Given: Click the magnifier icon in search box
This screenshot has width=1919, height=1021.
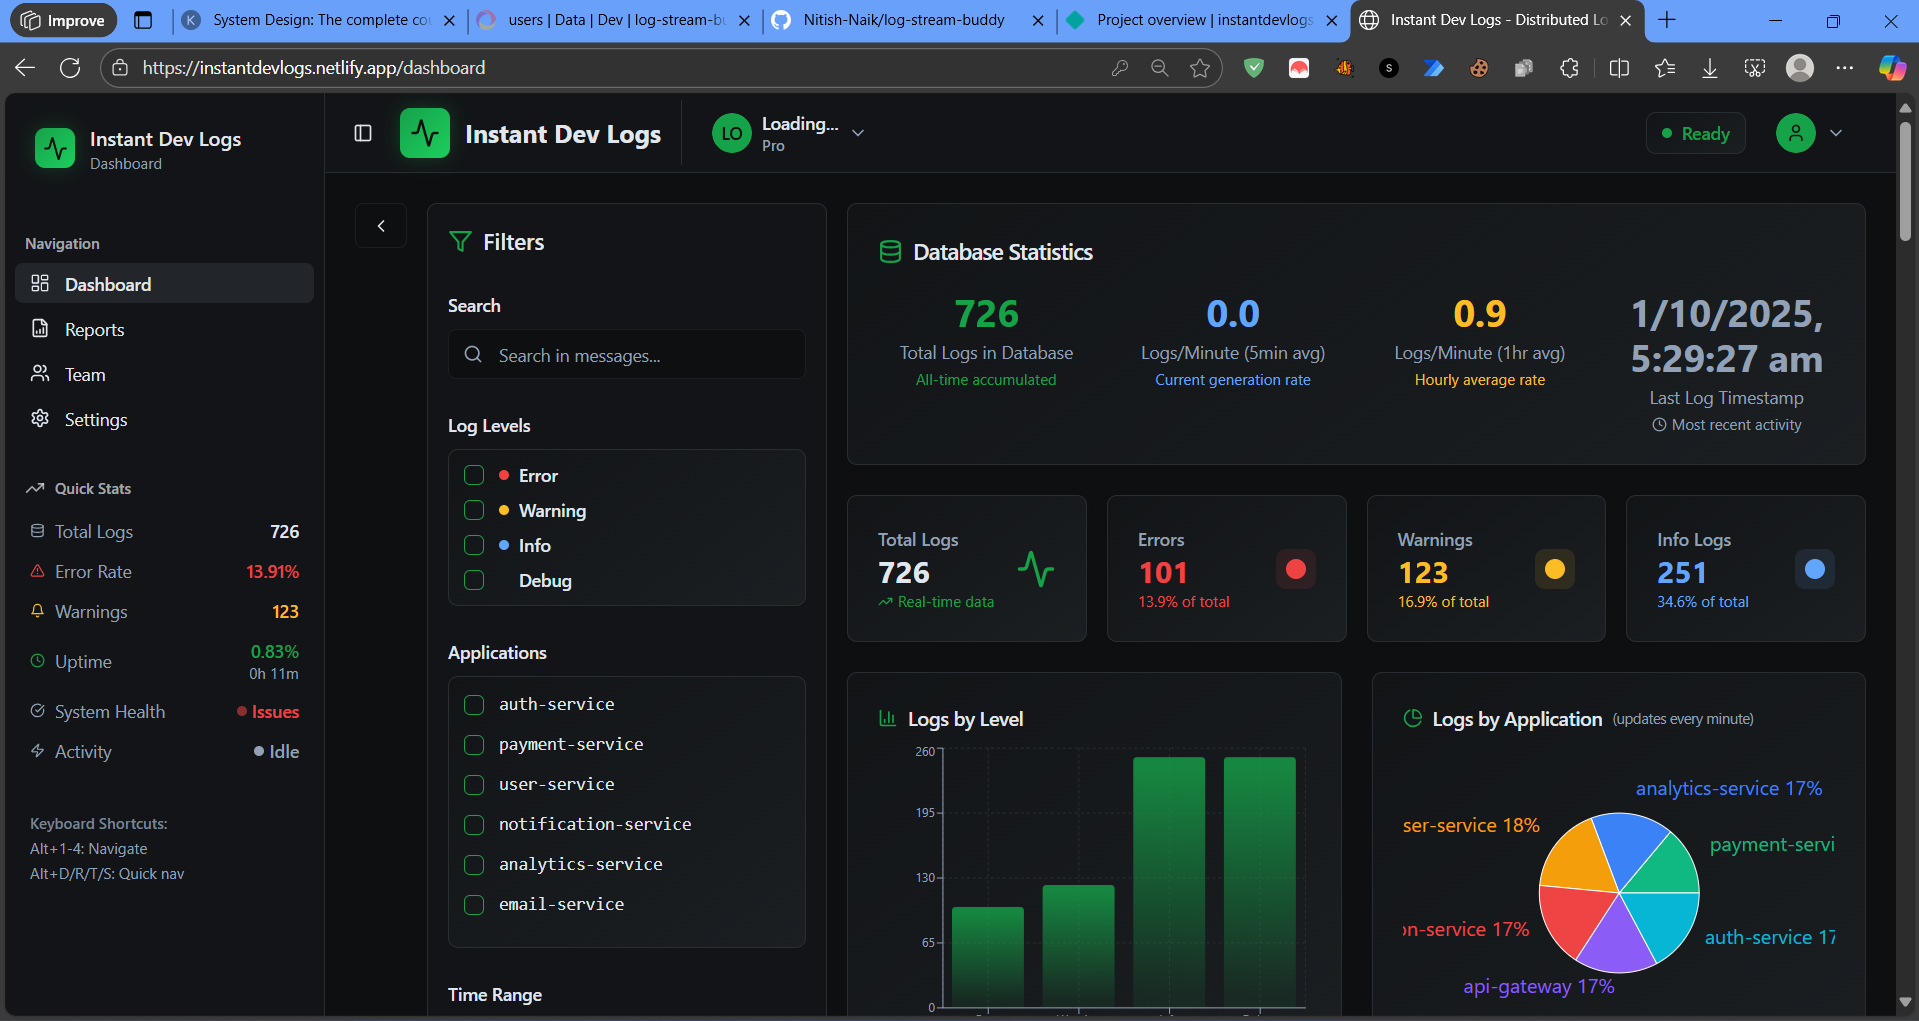Looking at the screenshot, I should pyautogui.click(x=473, y=355).
